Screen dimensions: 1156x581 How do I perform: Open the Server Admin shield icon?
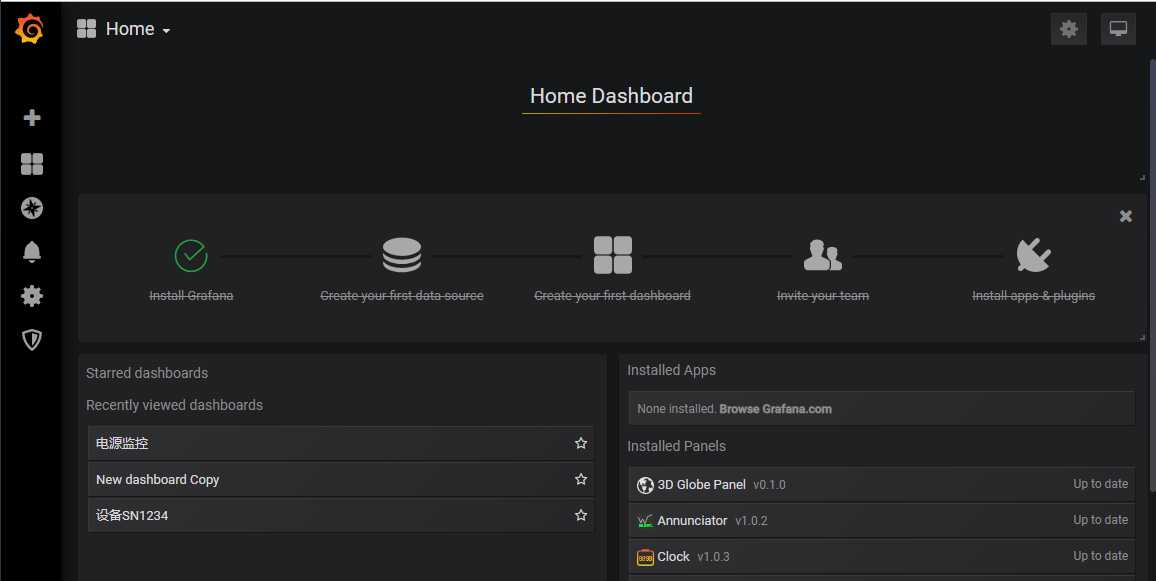(32, 339)
